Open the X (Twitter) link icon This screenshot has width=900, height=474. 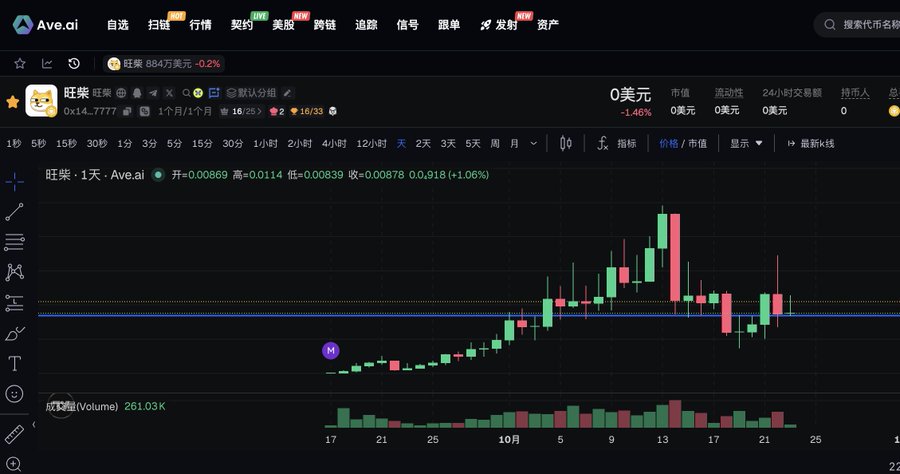click(x=169, y=92)
